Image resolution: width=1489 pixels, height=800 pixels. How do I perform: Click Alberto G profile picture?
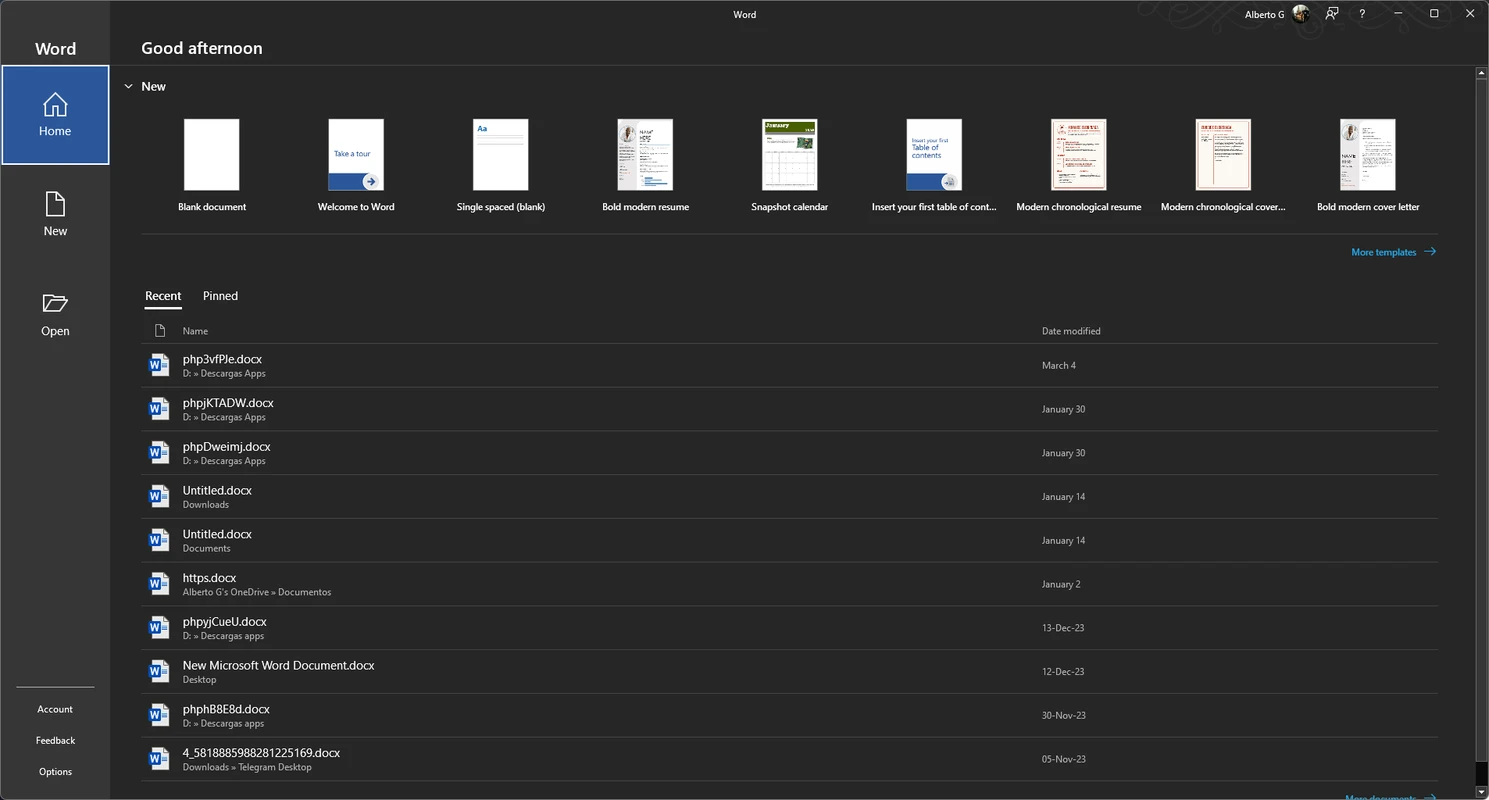[x=1301, y=14]
